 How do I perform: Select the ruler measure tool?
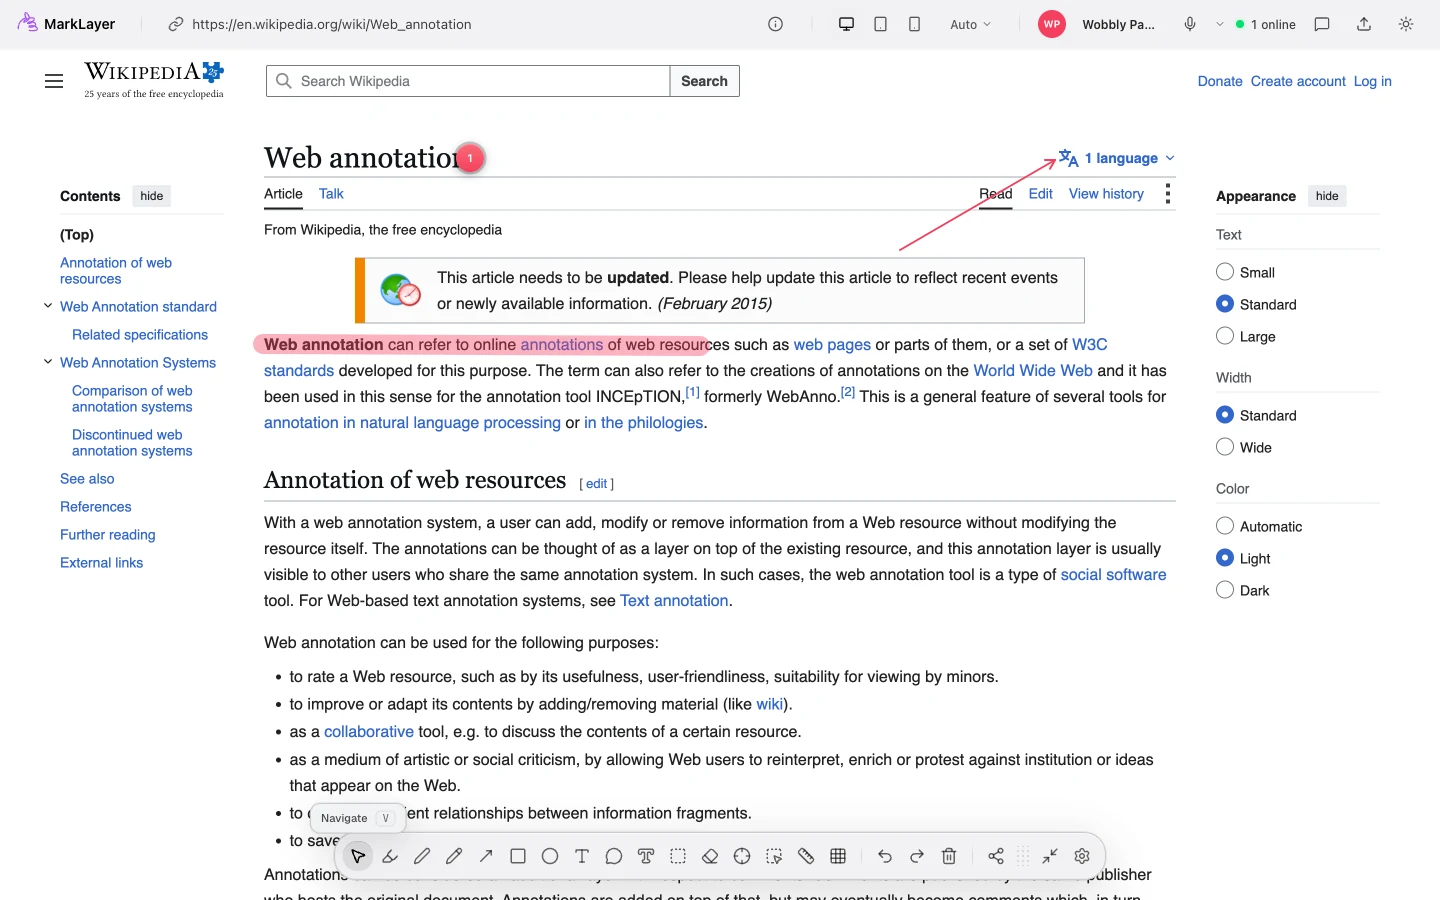pyautogui.click(x=806, y=856)
